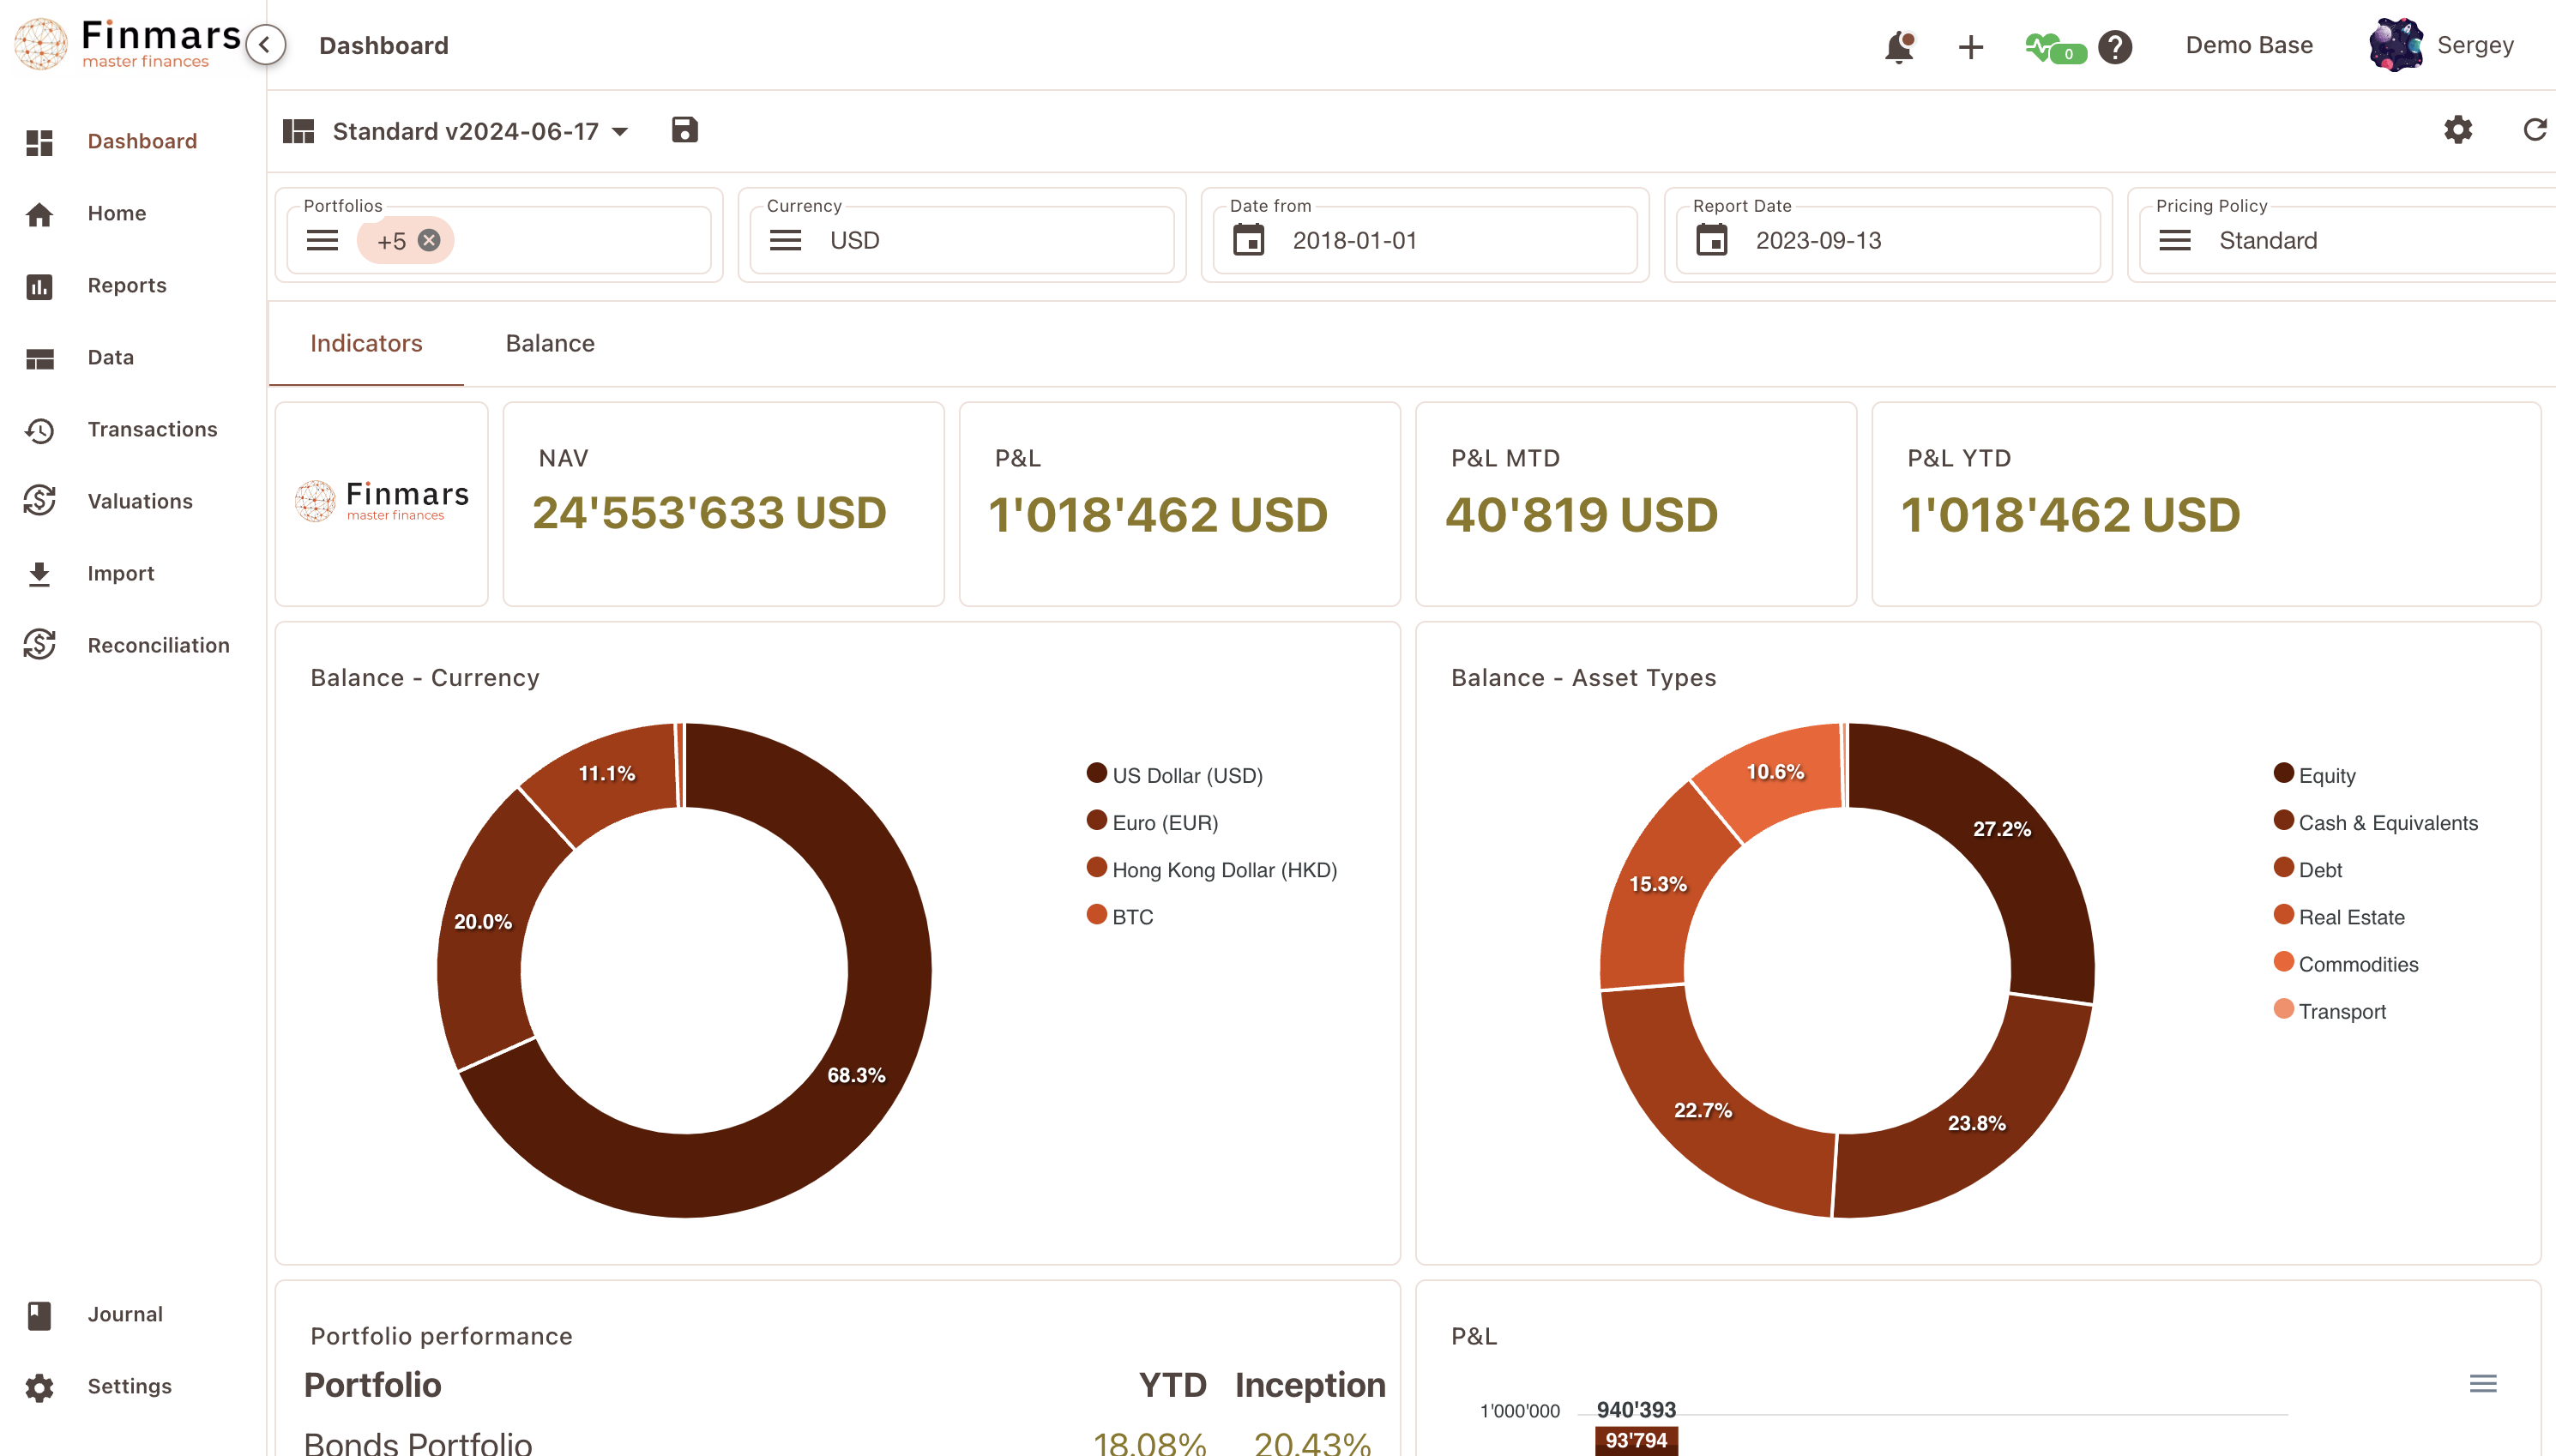Viewport: 2556px width, 1456px height.
Task: Click the Date from 2018-01-01 field
Action: (x=1424, y=240)
